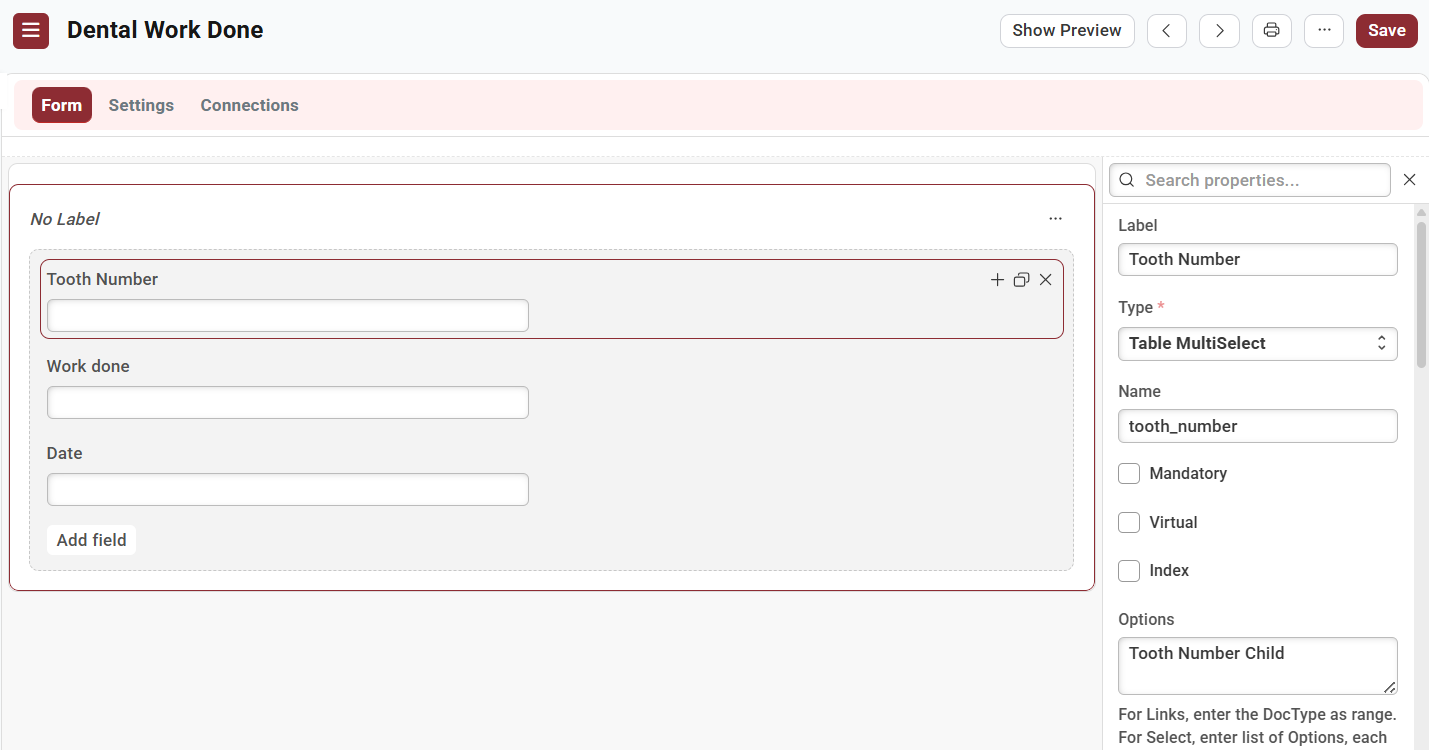
Task: Click the properties panel scrollbar
Action: coord(1421,294)
